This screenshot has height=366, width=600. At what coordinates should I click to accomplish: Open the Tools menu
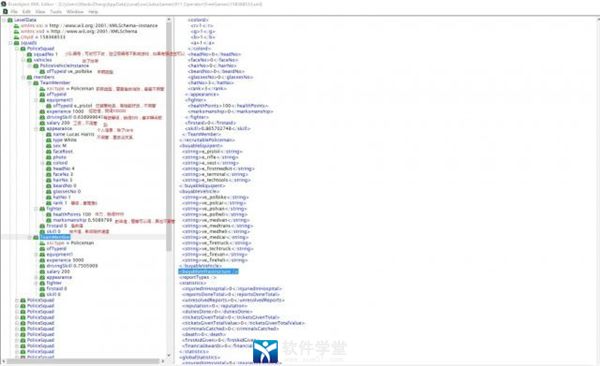point(56,12)
